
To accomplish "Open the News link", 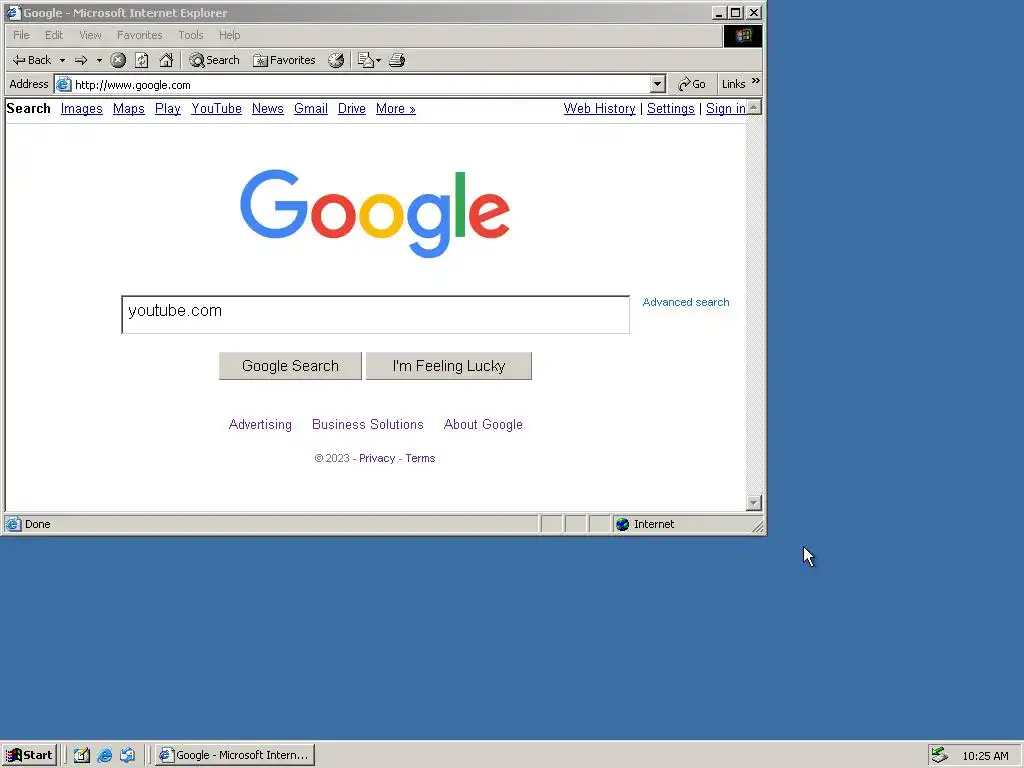I will pyautogui.click(x=268, y=109).
